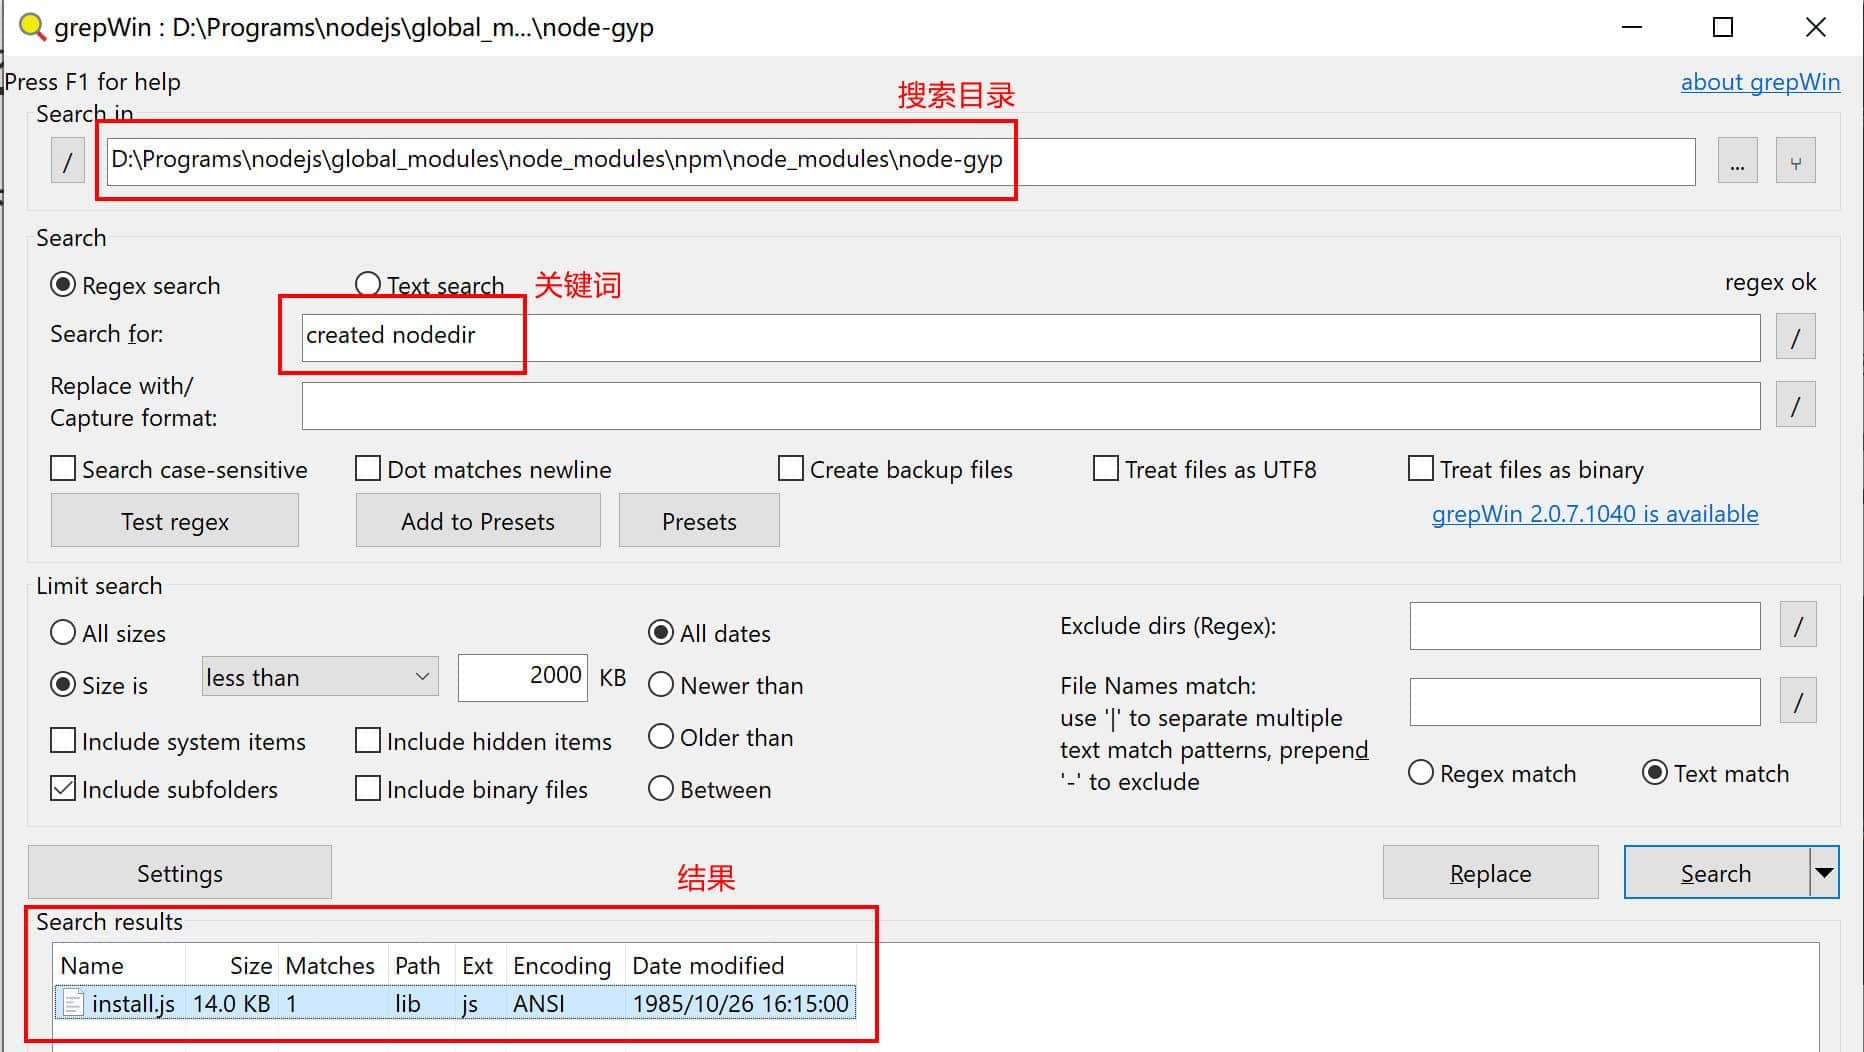The width and height of the screenshot is (1864, 1052).
Task: Enable Include binary files checkbox
Action: (x=368, y=789)
